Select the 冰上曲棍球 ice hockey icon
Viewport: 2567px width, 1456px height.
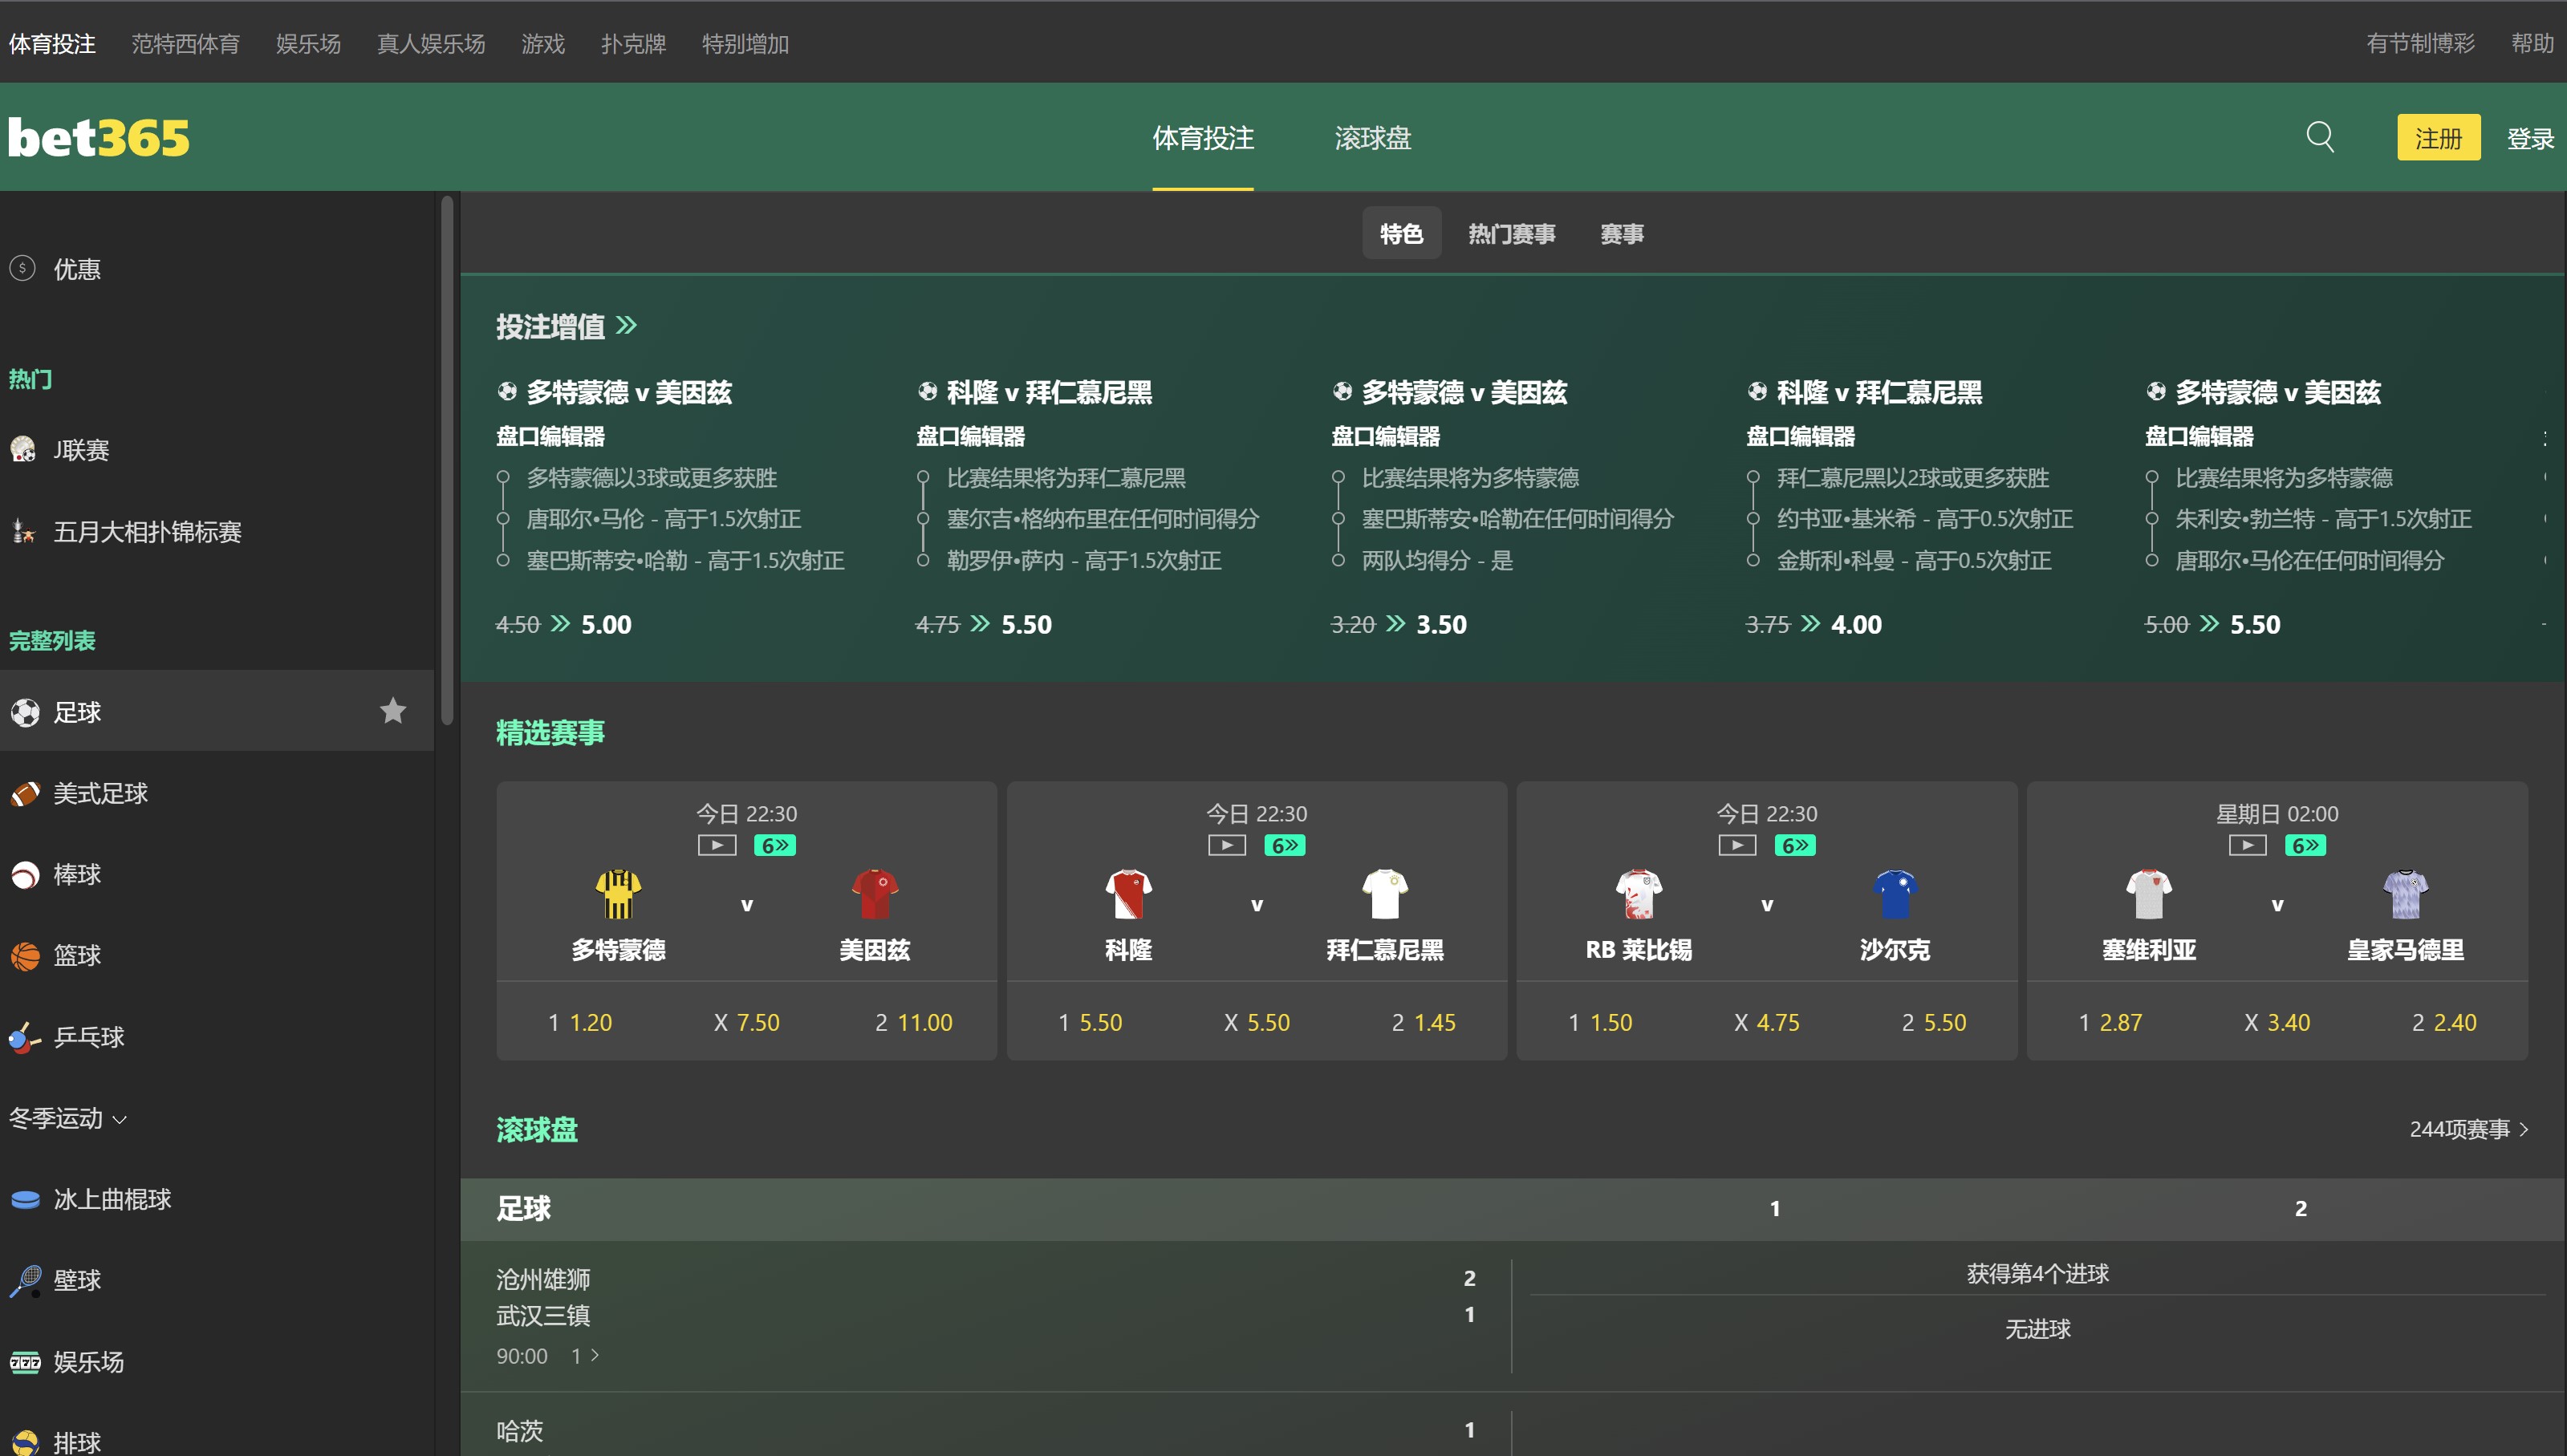25,1199
